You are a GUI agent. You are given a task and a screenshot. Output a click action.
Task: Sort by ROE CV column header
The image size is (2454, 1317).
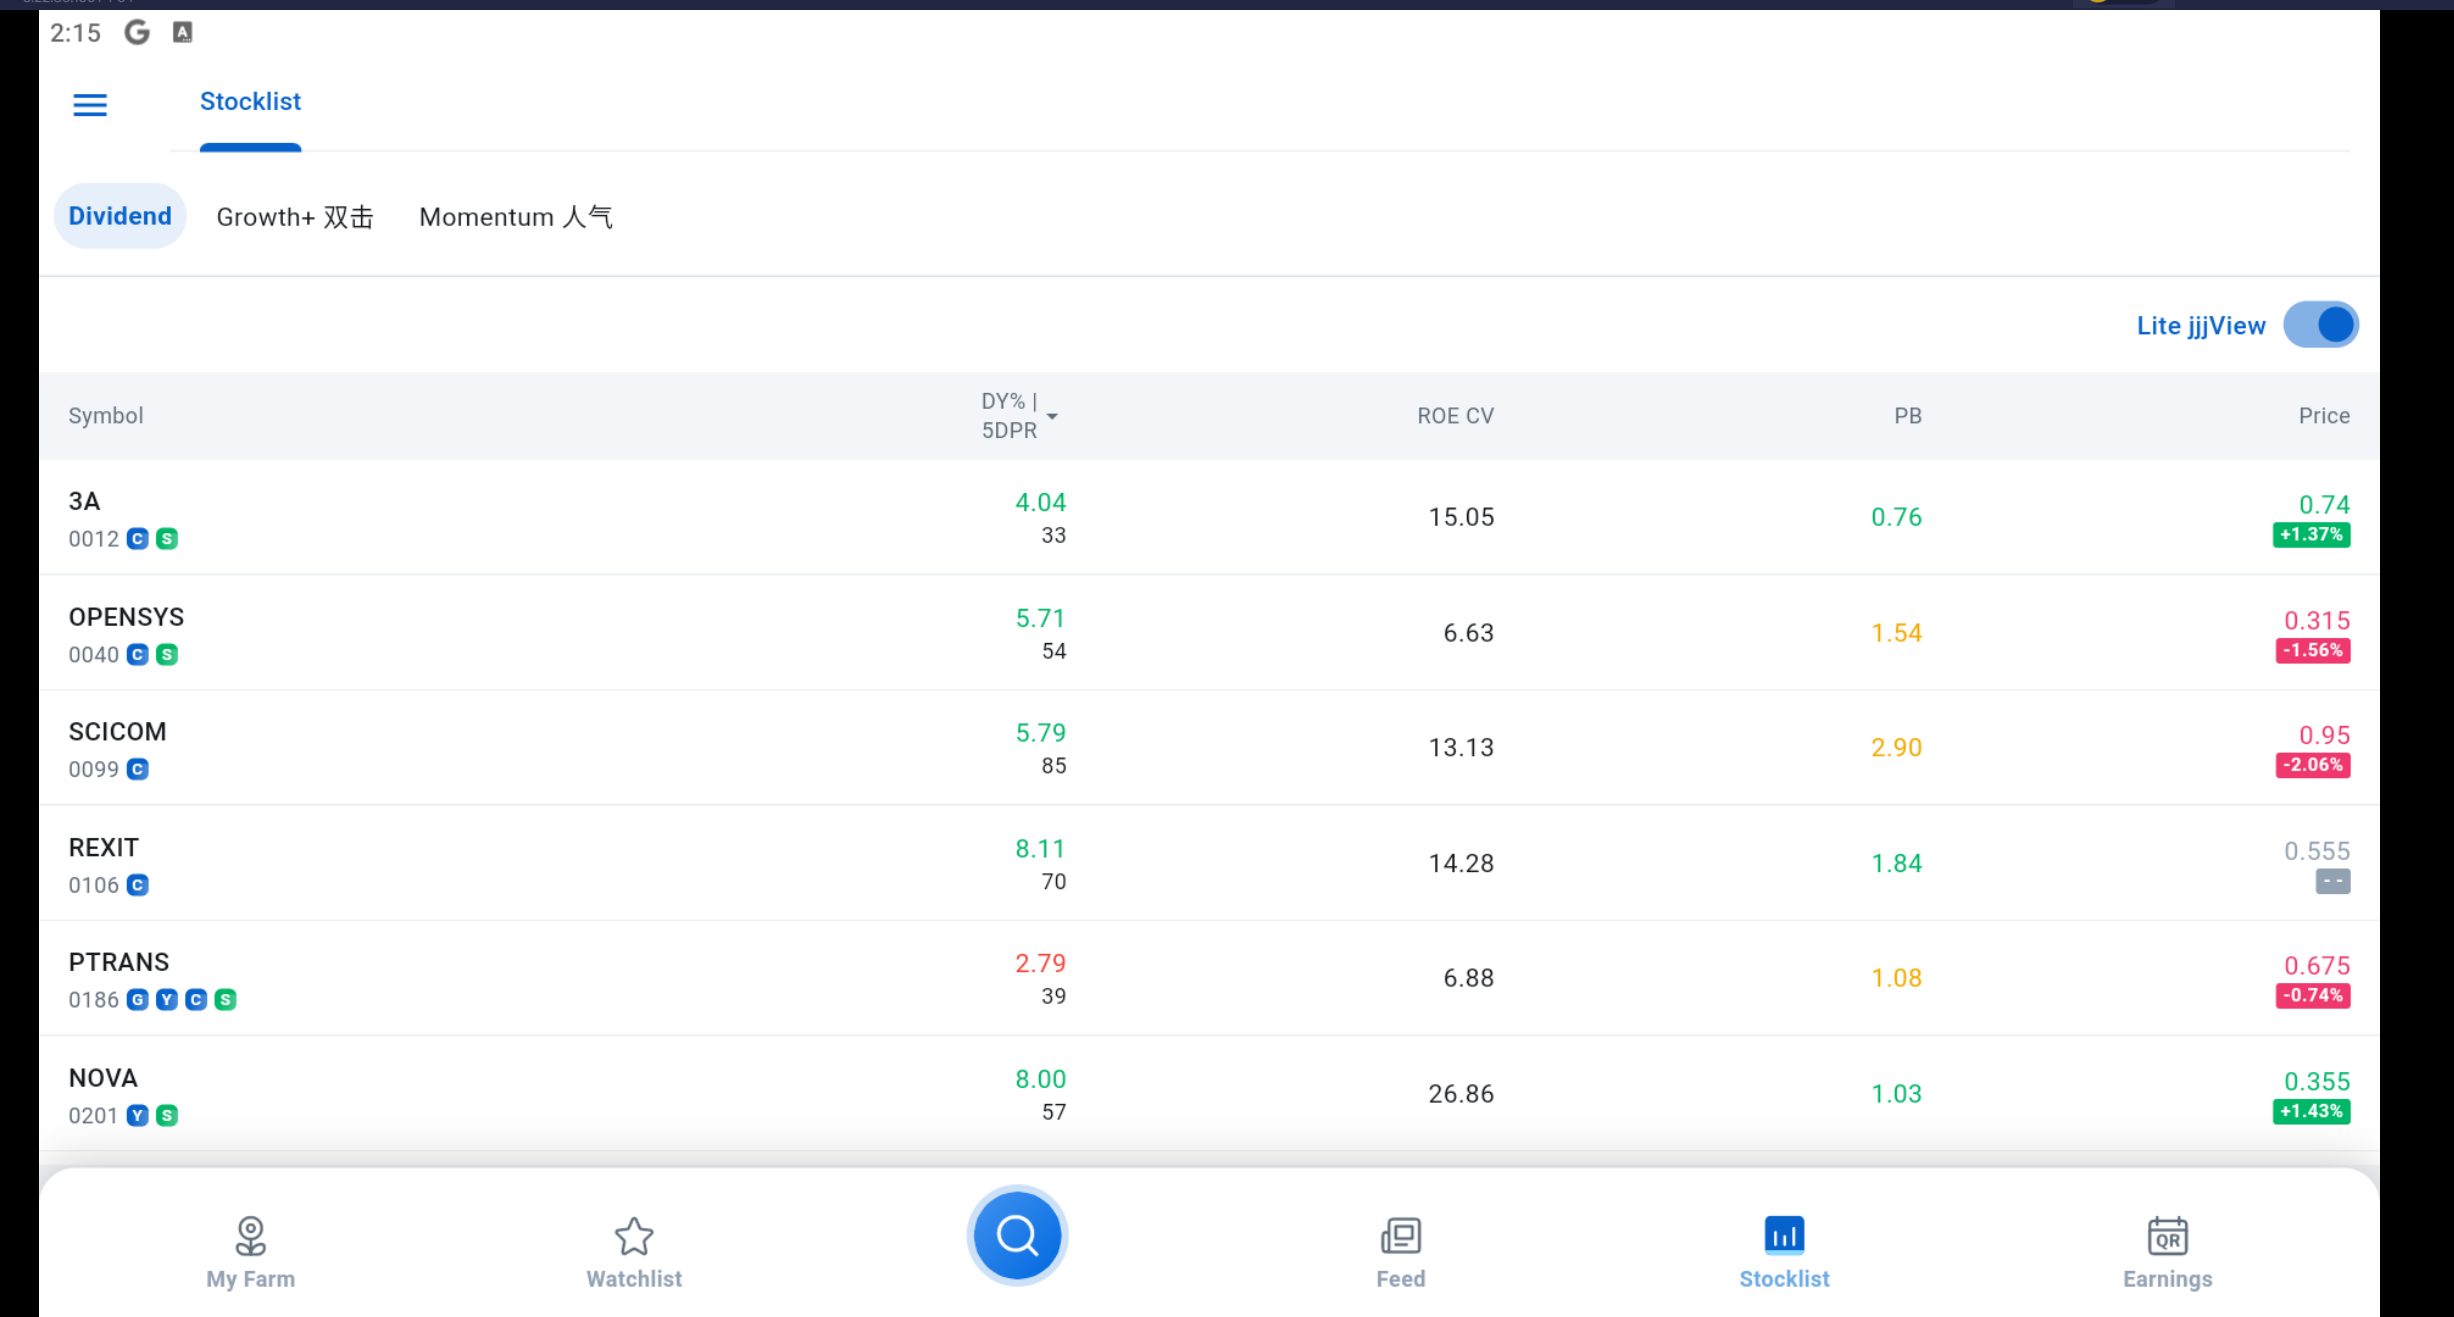pos(1455,416)
